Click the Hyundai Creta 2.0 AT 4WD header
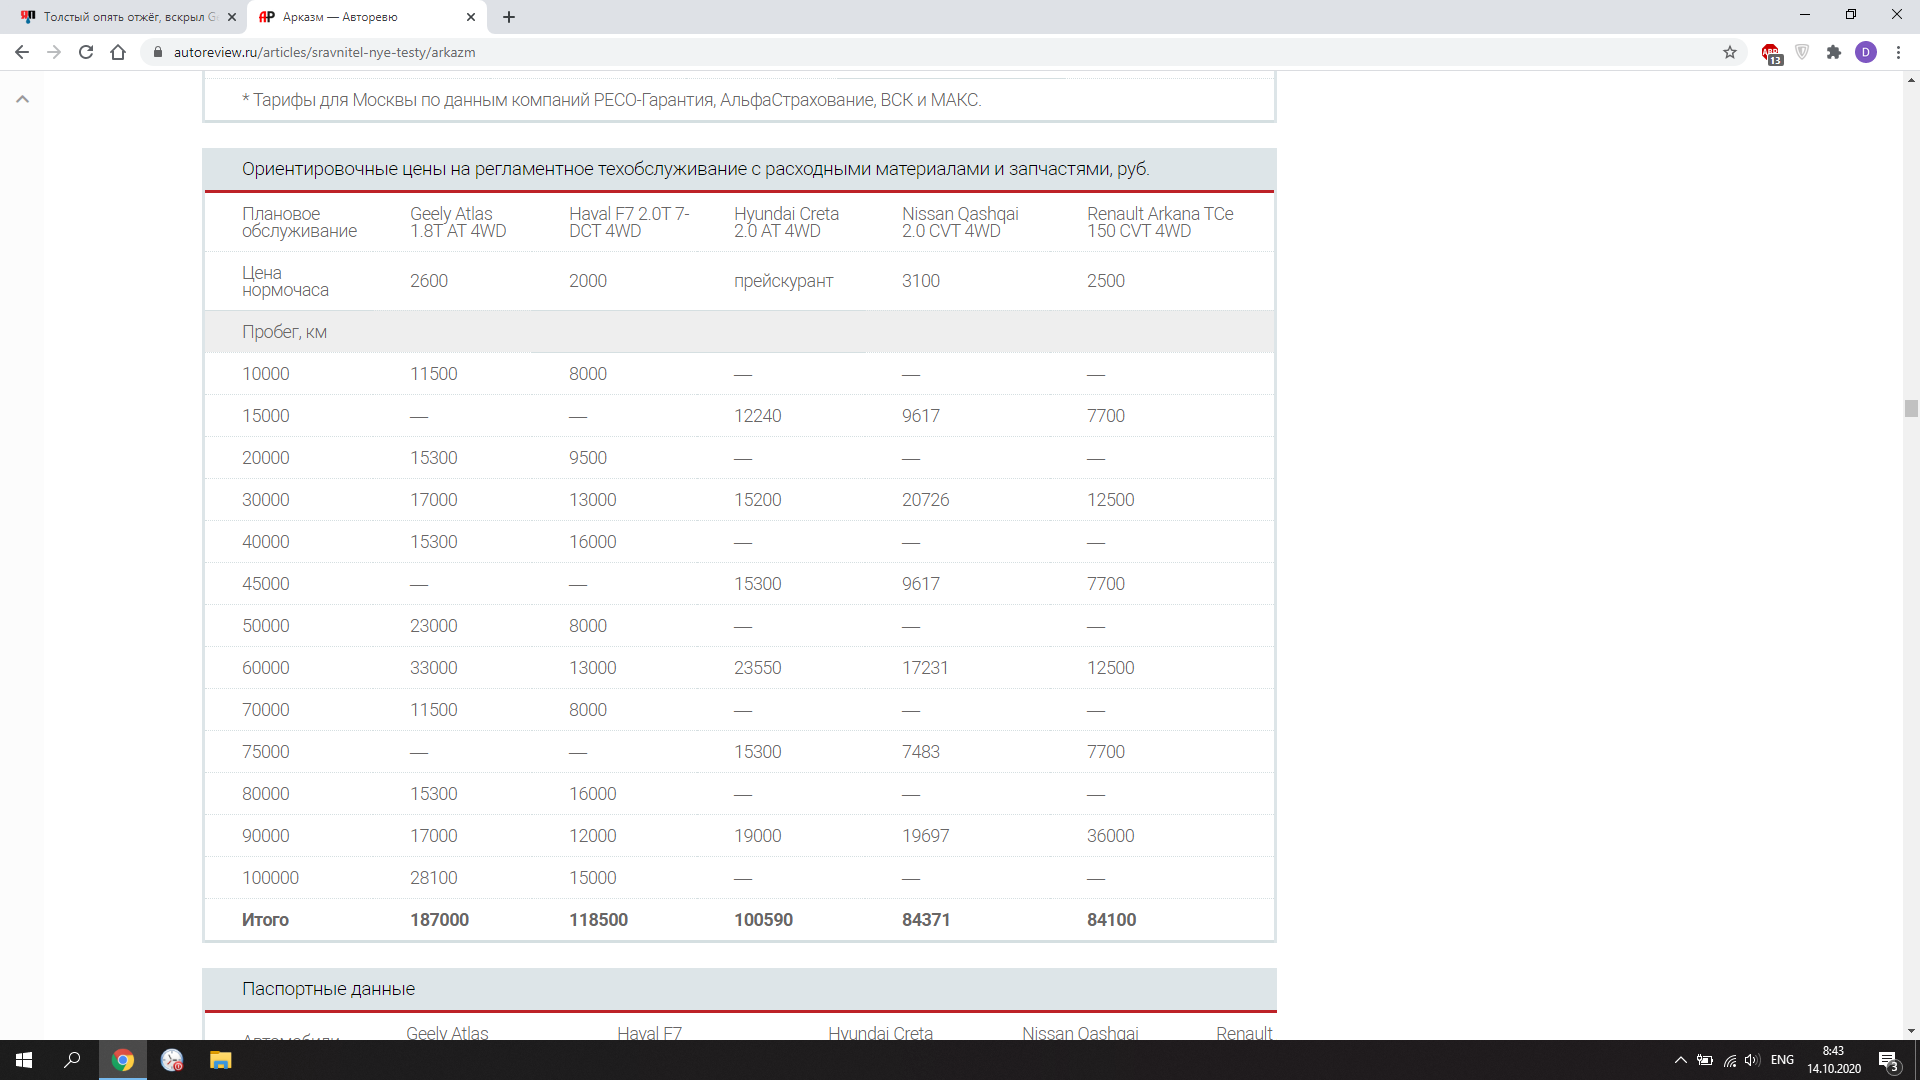This screenshot has height=1080, width=1920. 786,222
